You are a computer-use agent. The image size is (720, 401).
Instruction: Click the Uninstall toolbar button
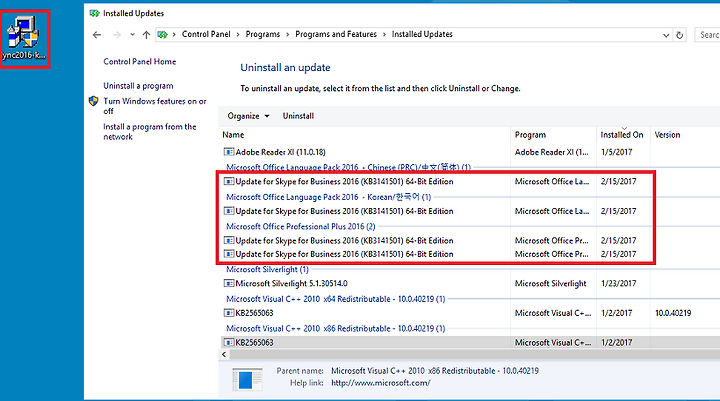298,116
